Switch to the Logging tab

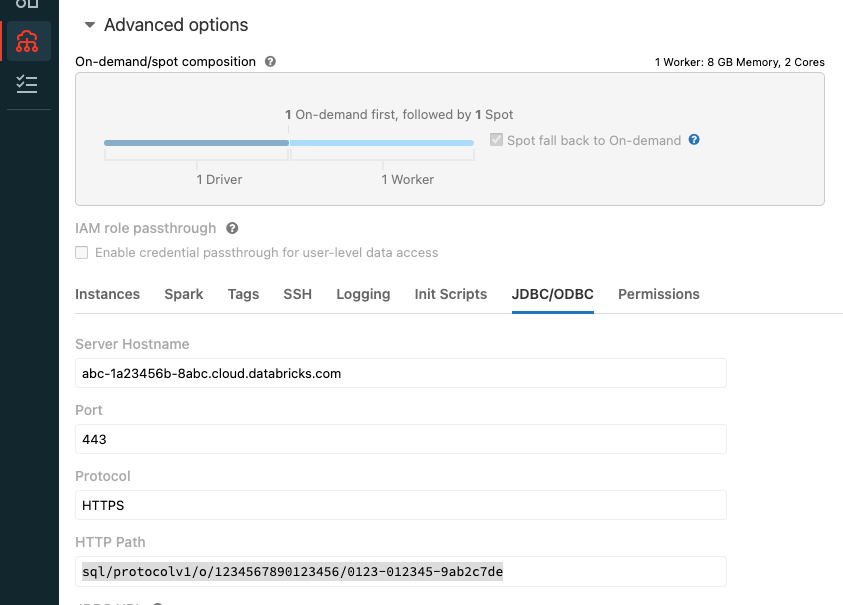point(363,294)
